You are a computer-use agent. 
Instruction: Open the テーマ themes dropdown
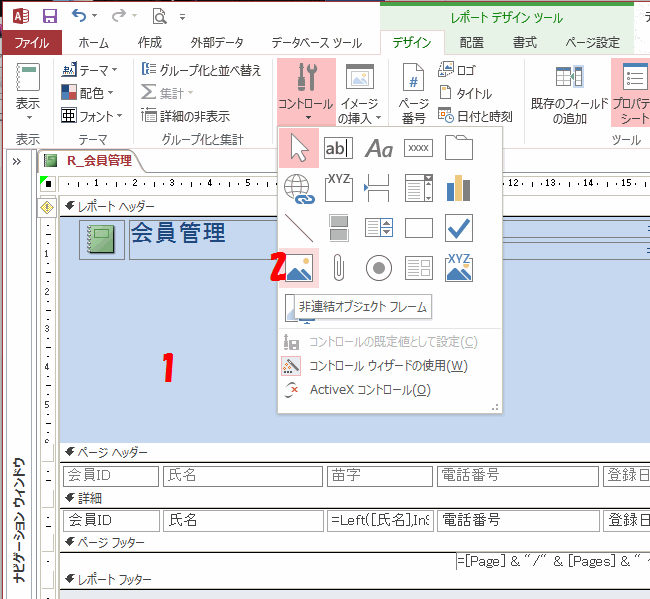(x=90, y=70)
